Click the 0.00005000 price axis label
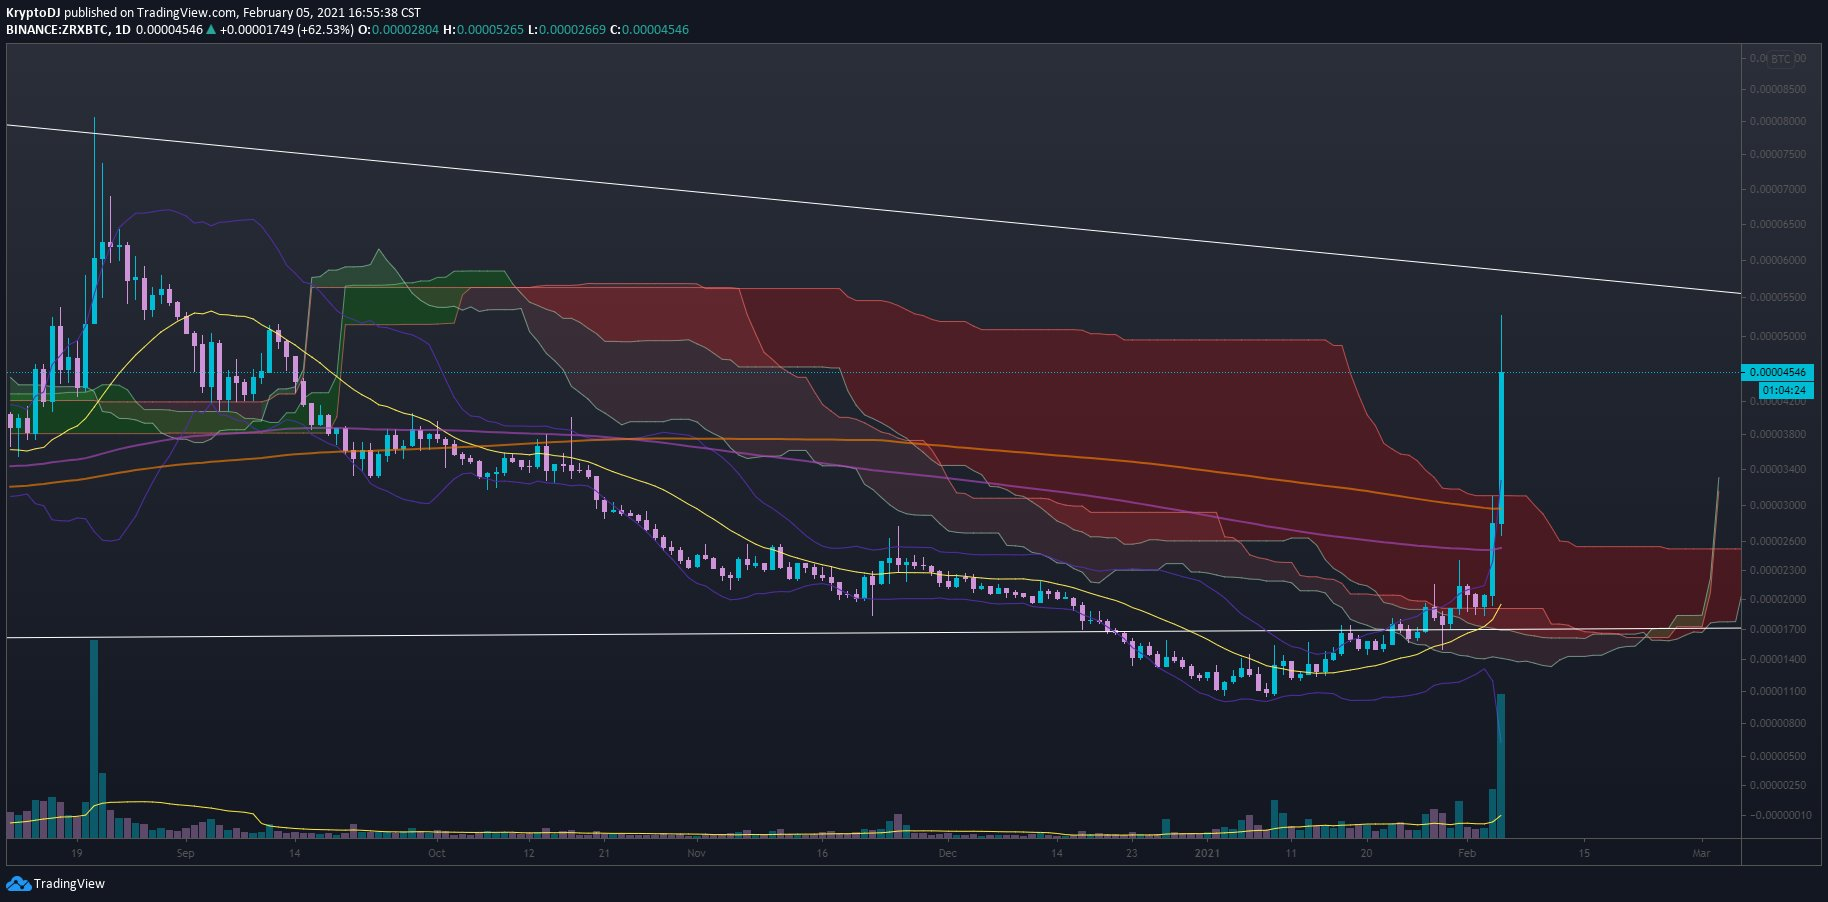The image size is (1828, 902). (x=1778, y=336)
